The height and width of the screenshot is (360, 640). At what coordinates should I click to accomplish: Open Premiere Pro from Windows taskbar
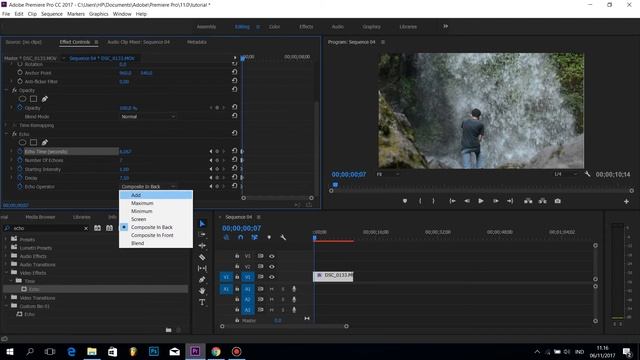pos(195,351)
